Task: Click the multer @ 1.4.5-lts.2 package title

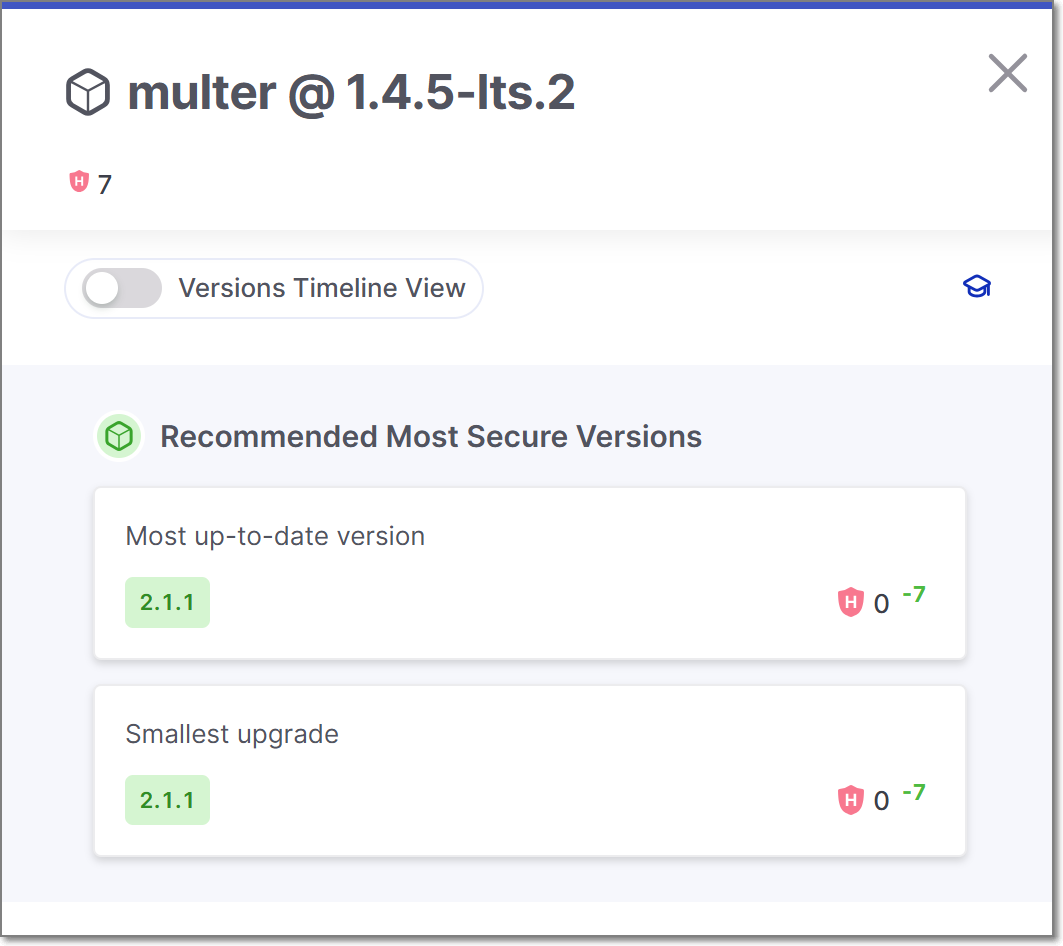Action: pos(351,93)
